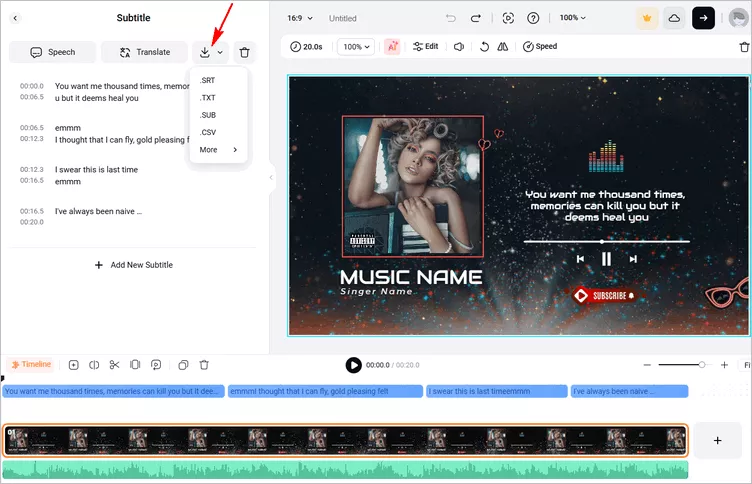The height and width of the screenshot is (484, 752).
Task: Redo the last action
Action: point(475,18)
